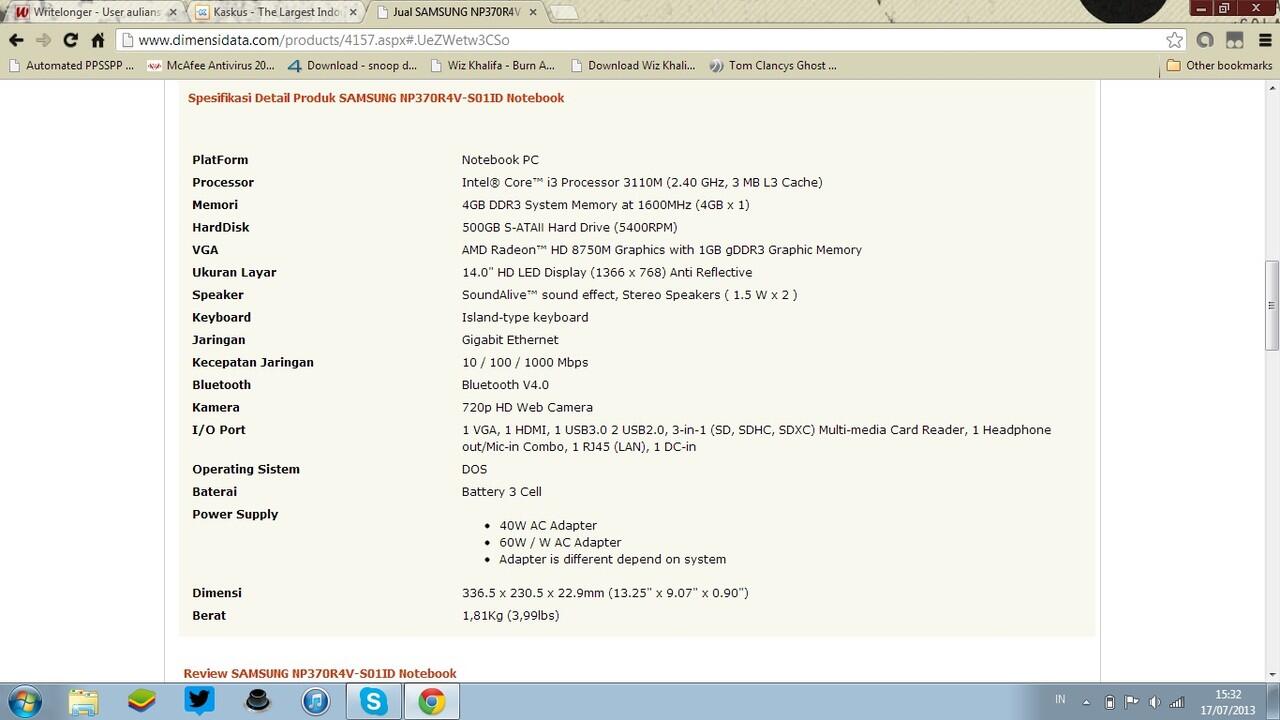1280x720 pixels.
Task: Click the SoundAlive sound effect value
Action: pyautogui.click(x=629, y=295)
